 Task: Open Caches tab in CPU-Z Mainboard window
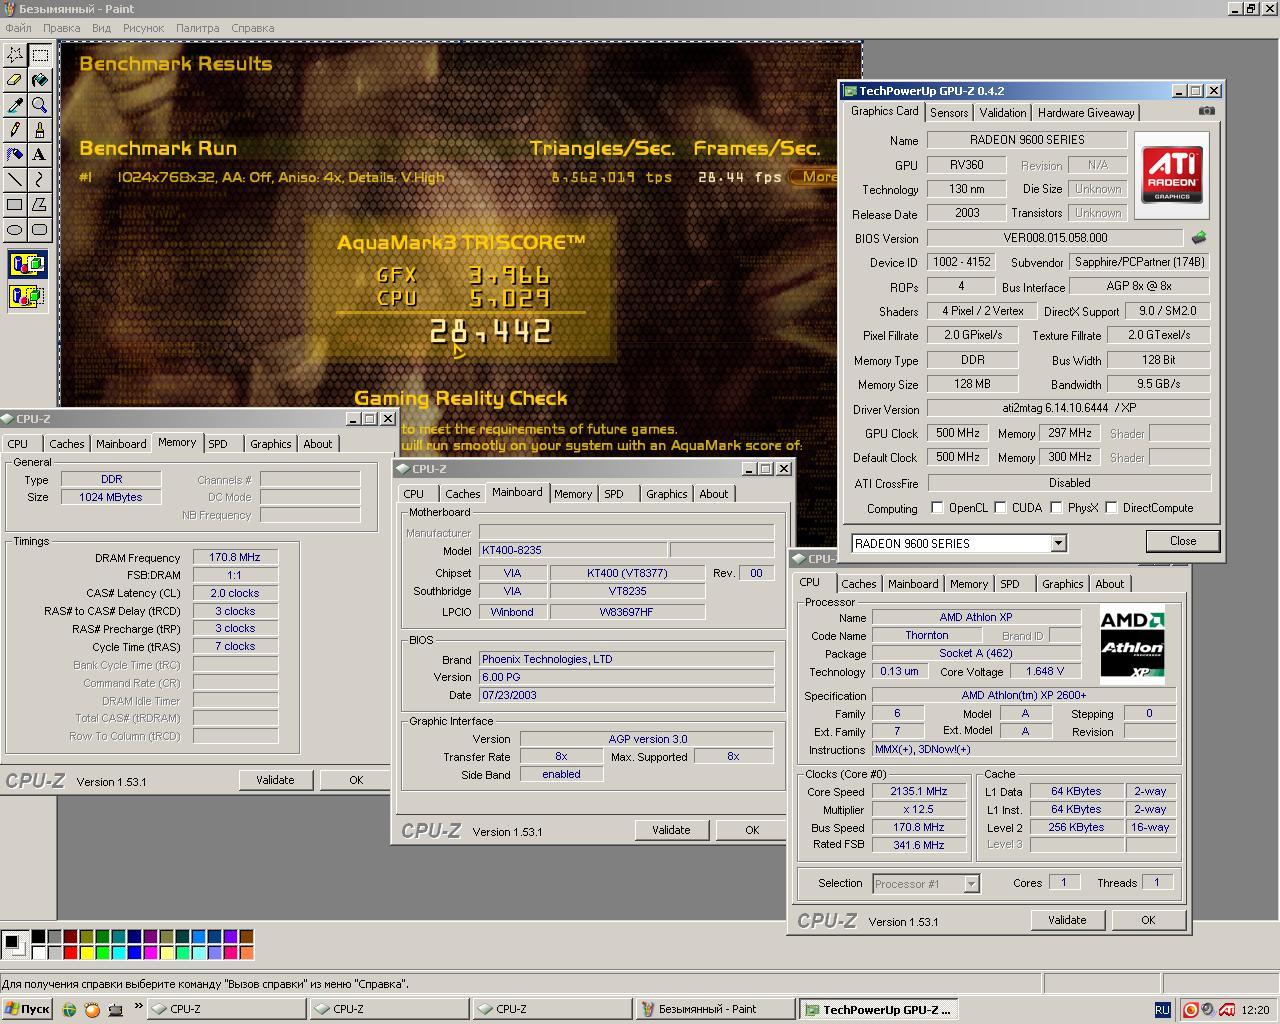tap(462, 494)
